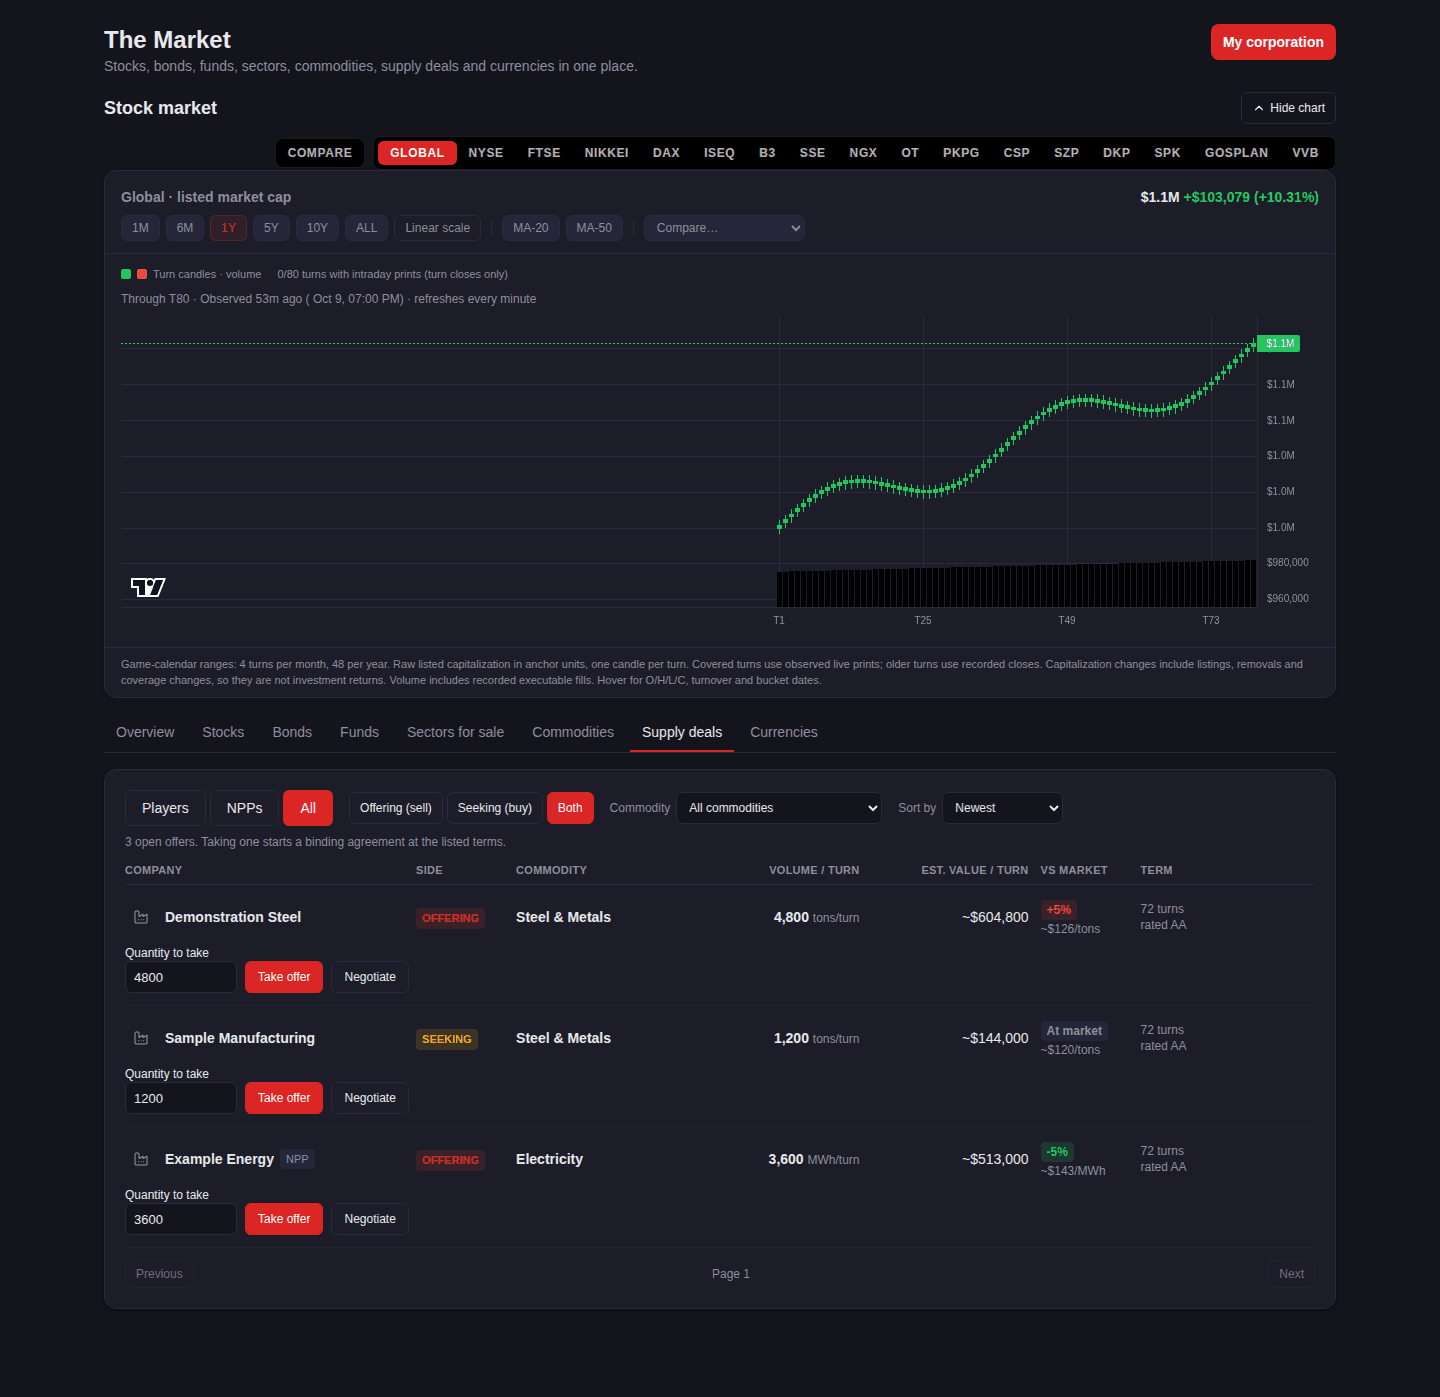Select the NPPs filter
Screen dimensions: 1440x1397
244,808
